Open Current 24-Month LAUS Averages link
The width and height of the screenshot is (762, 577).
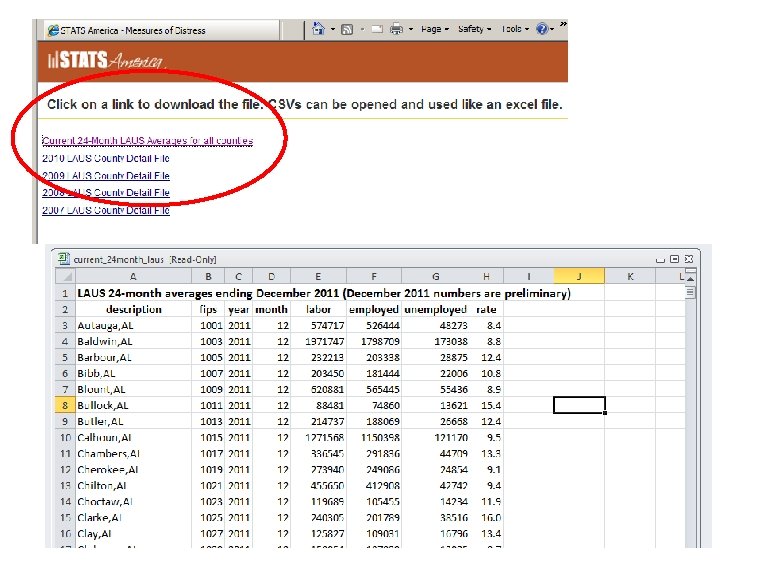point(147,140)
